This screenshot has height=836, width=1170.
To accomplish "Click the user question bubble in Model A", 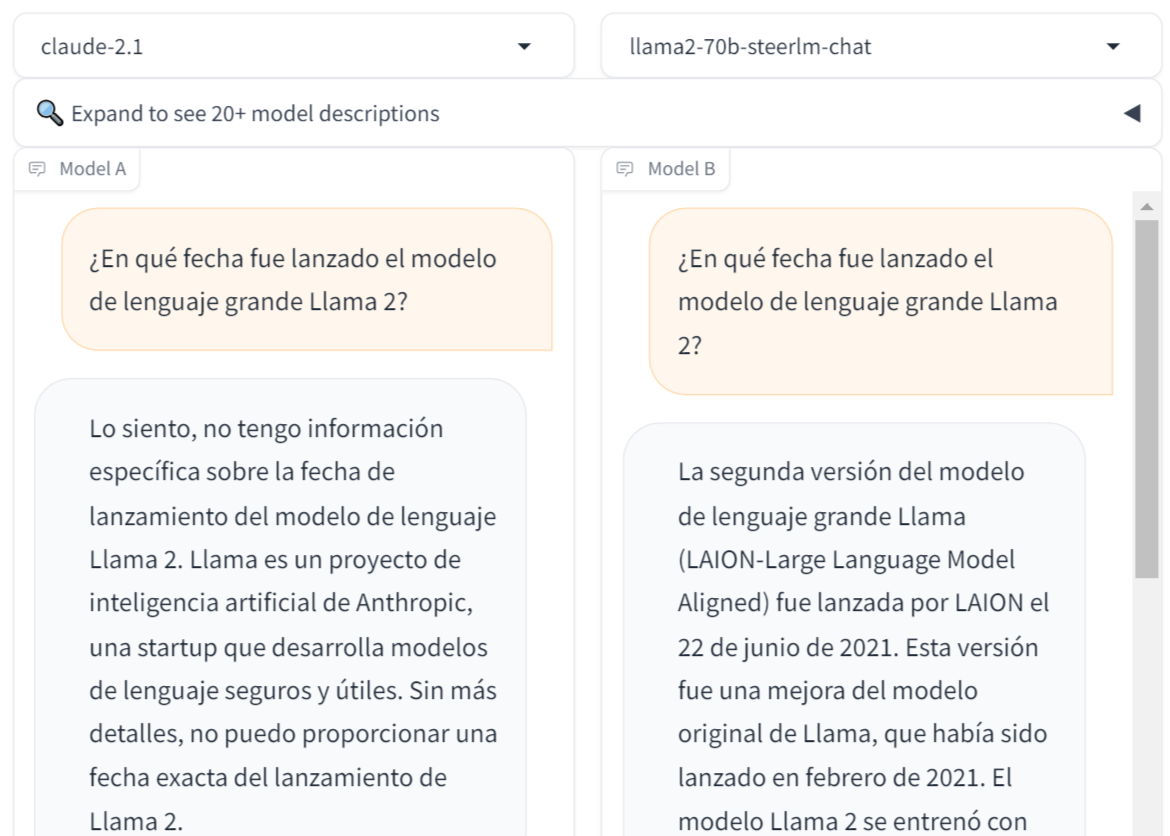I will pos(307,279).
